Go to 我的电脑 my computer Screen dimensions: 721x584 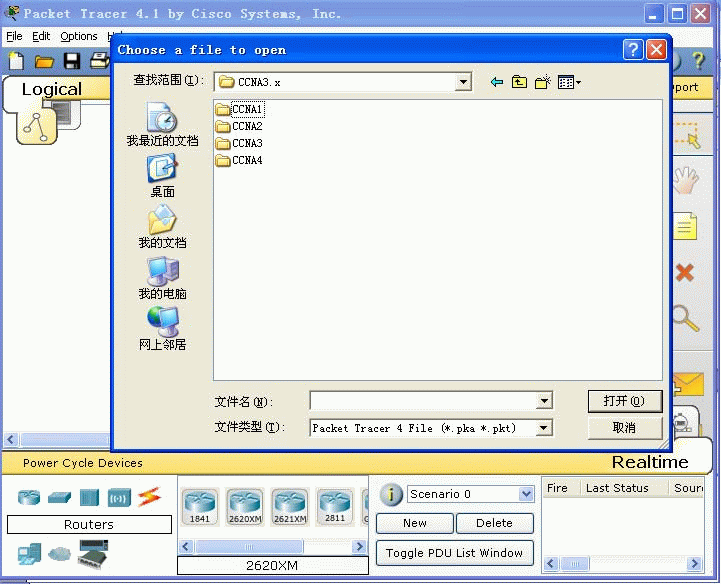point(162,278)
